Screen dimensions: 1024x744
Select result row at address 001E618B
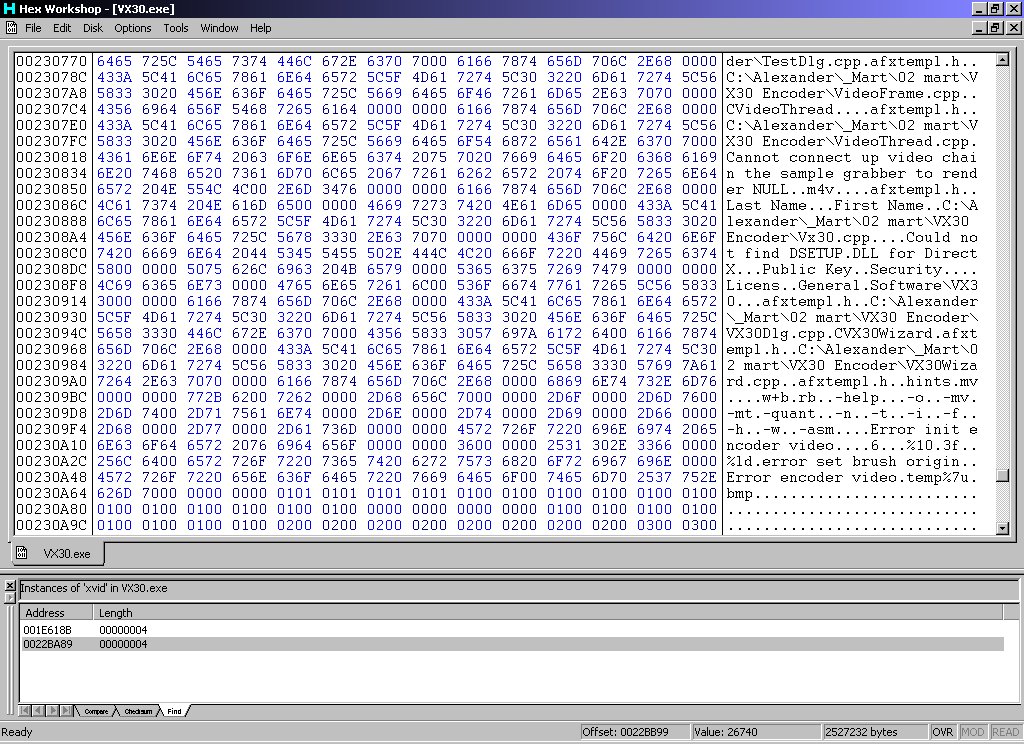click(x=513, y=630)
